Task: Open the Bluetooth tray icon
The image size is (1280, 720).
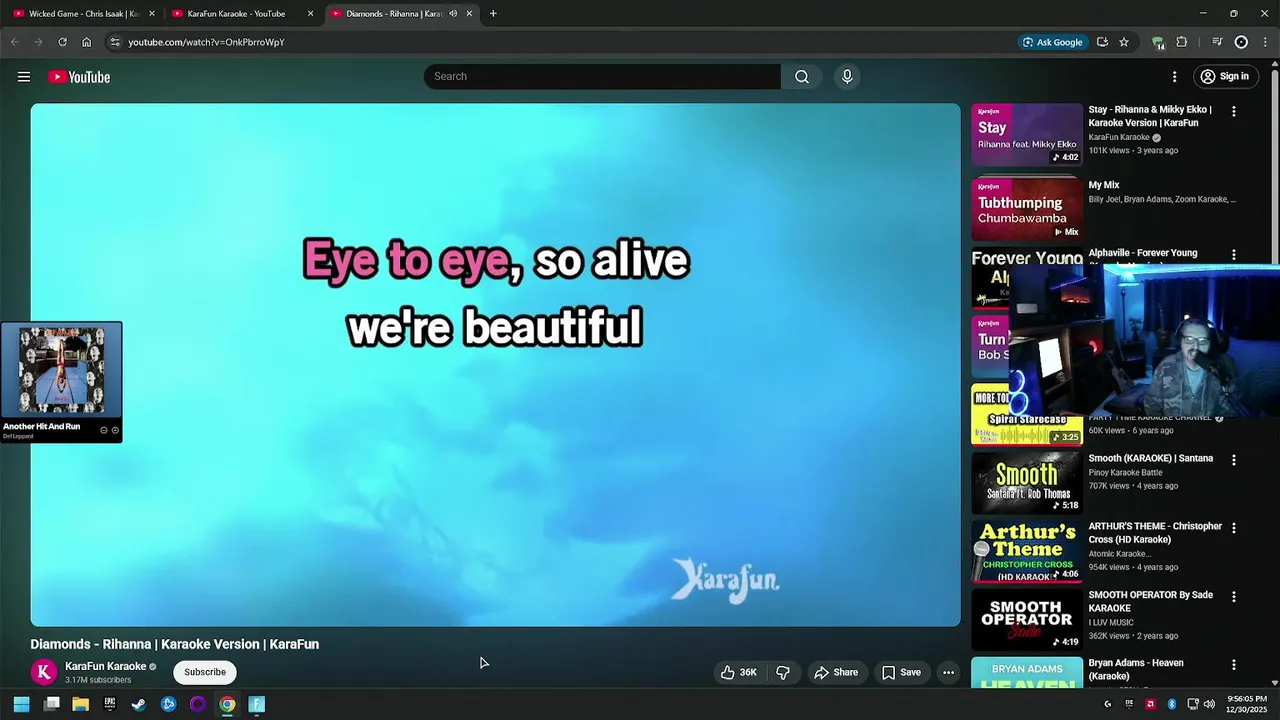Action: [x=1172, y=704]
